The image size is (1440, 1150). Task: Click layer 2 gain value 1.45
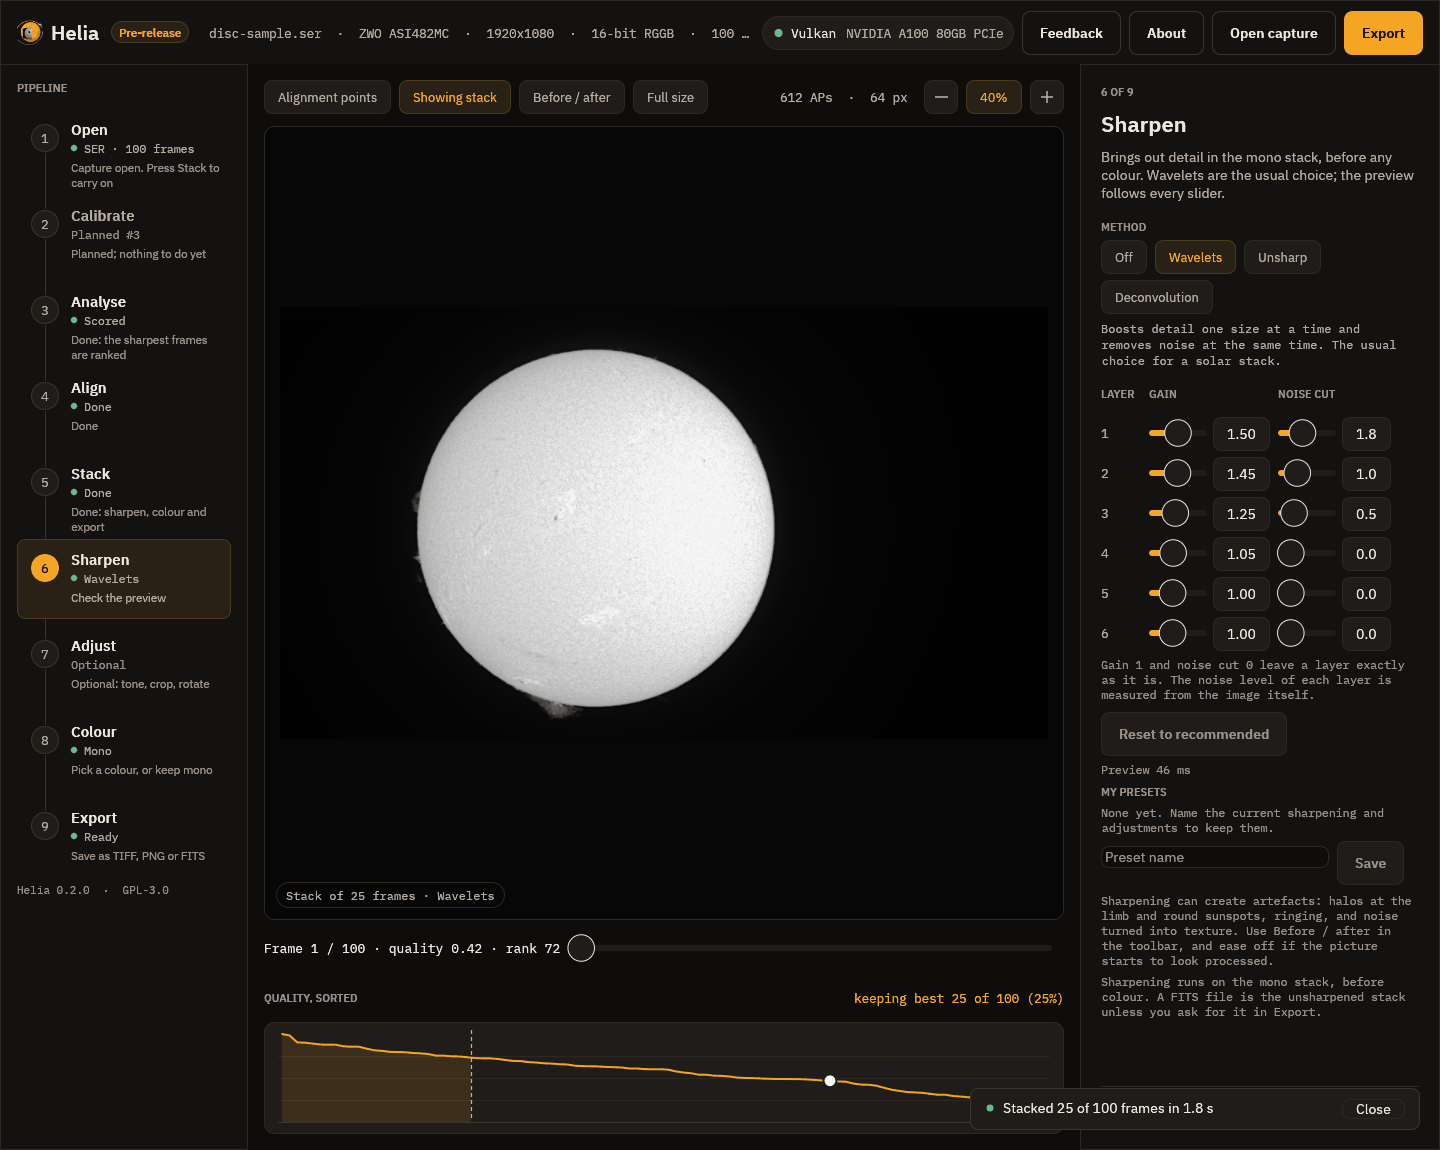point(1241,474)
